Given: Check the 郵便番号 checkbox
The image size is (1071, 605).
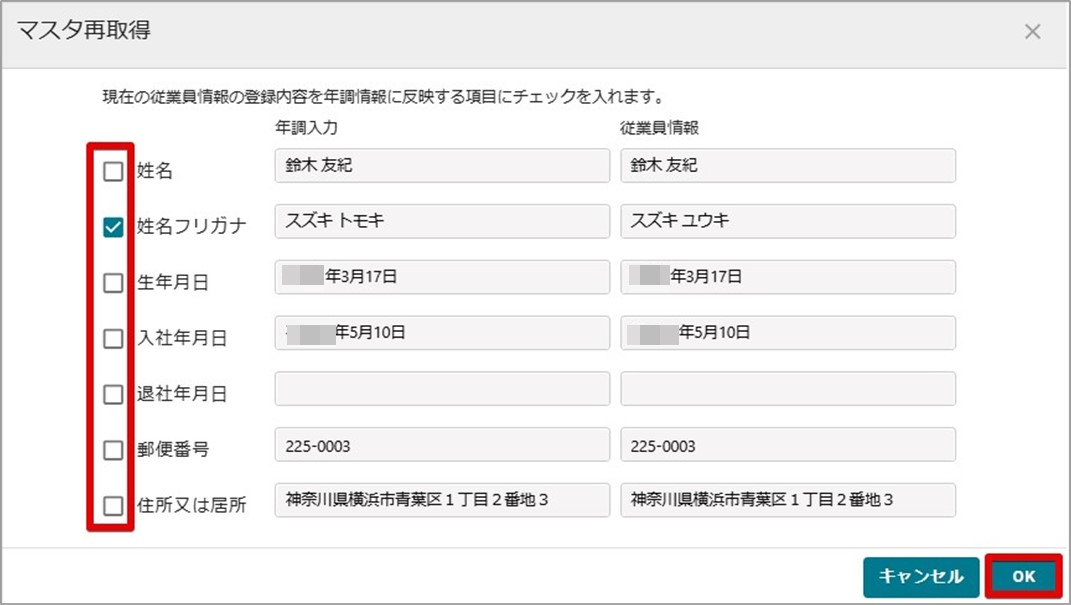Looking at the screenshot, I should [x=113, y=450].
